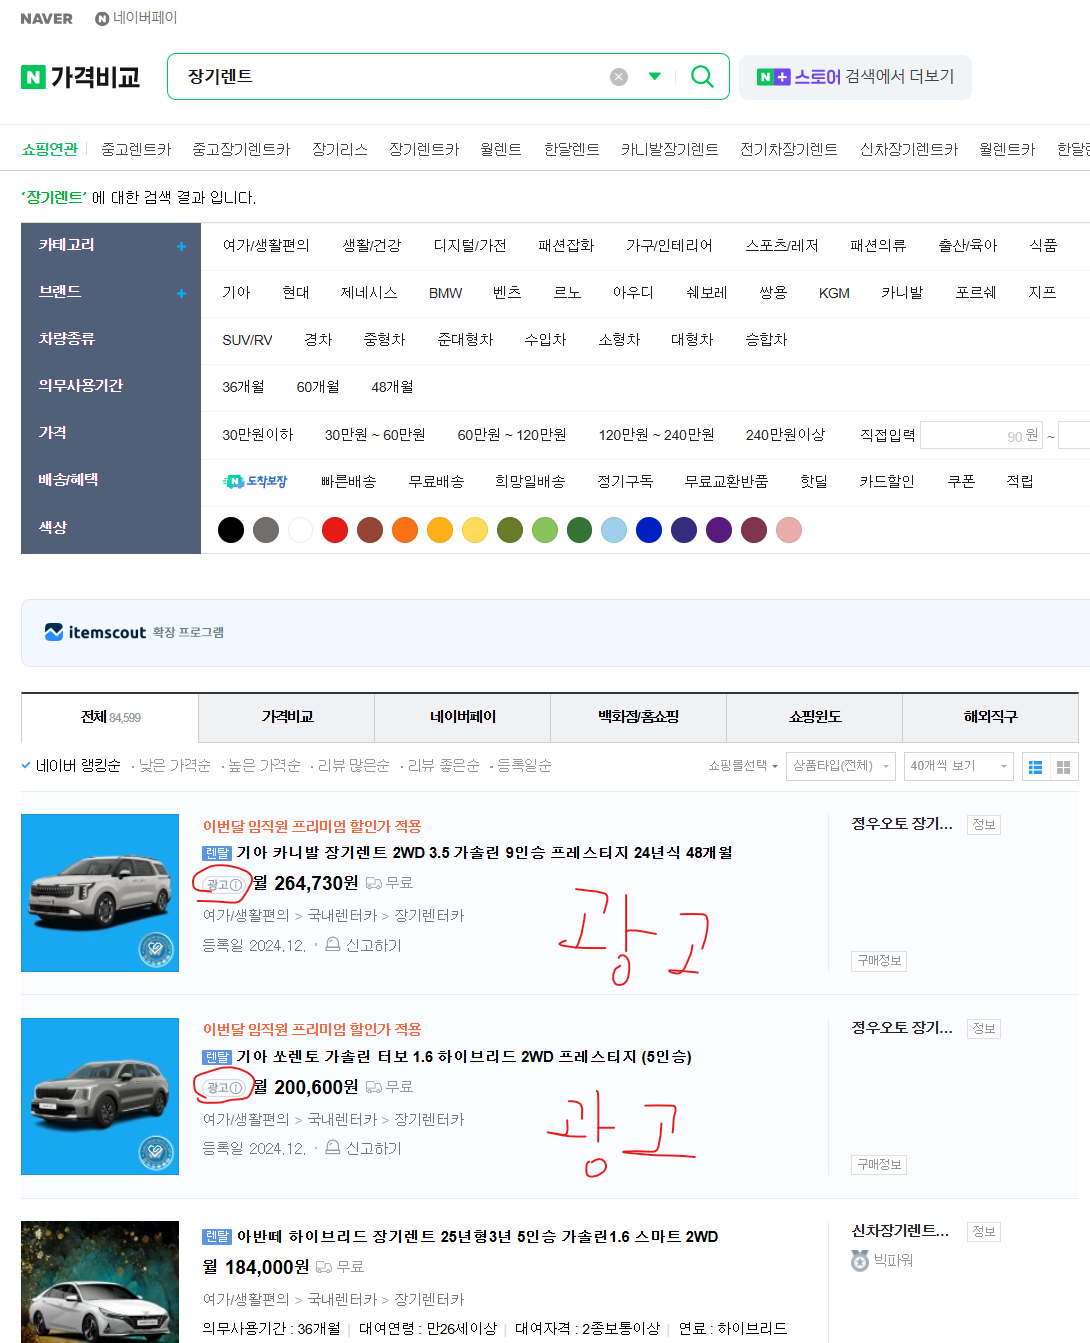Click the 신고하기 icon on the 카니발 listing
Viewport: 1090px width, 1343px height.
[333, 944]
